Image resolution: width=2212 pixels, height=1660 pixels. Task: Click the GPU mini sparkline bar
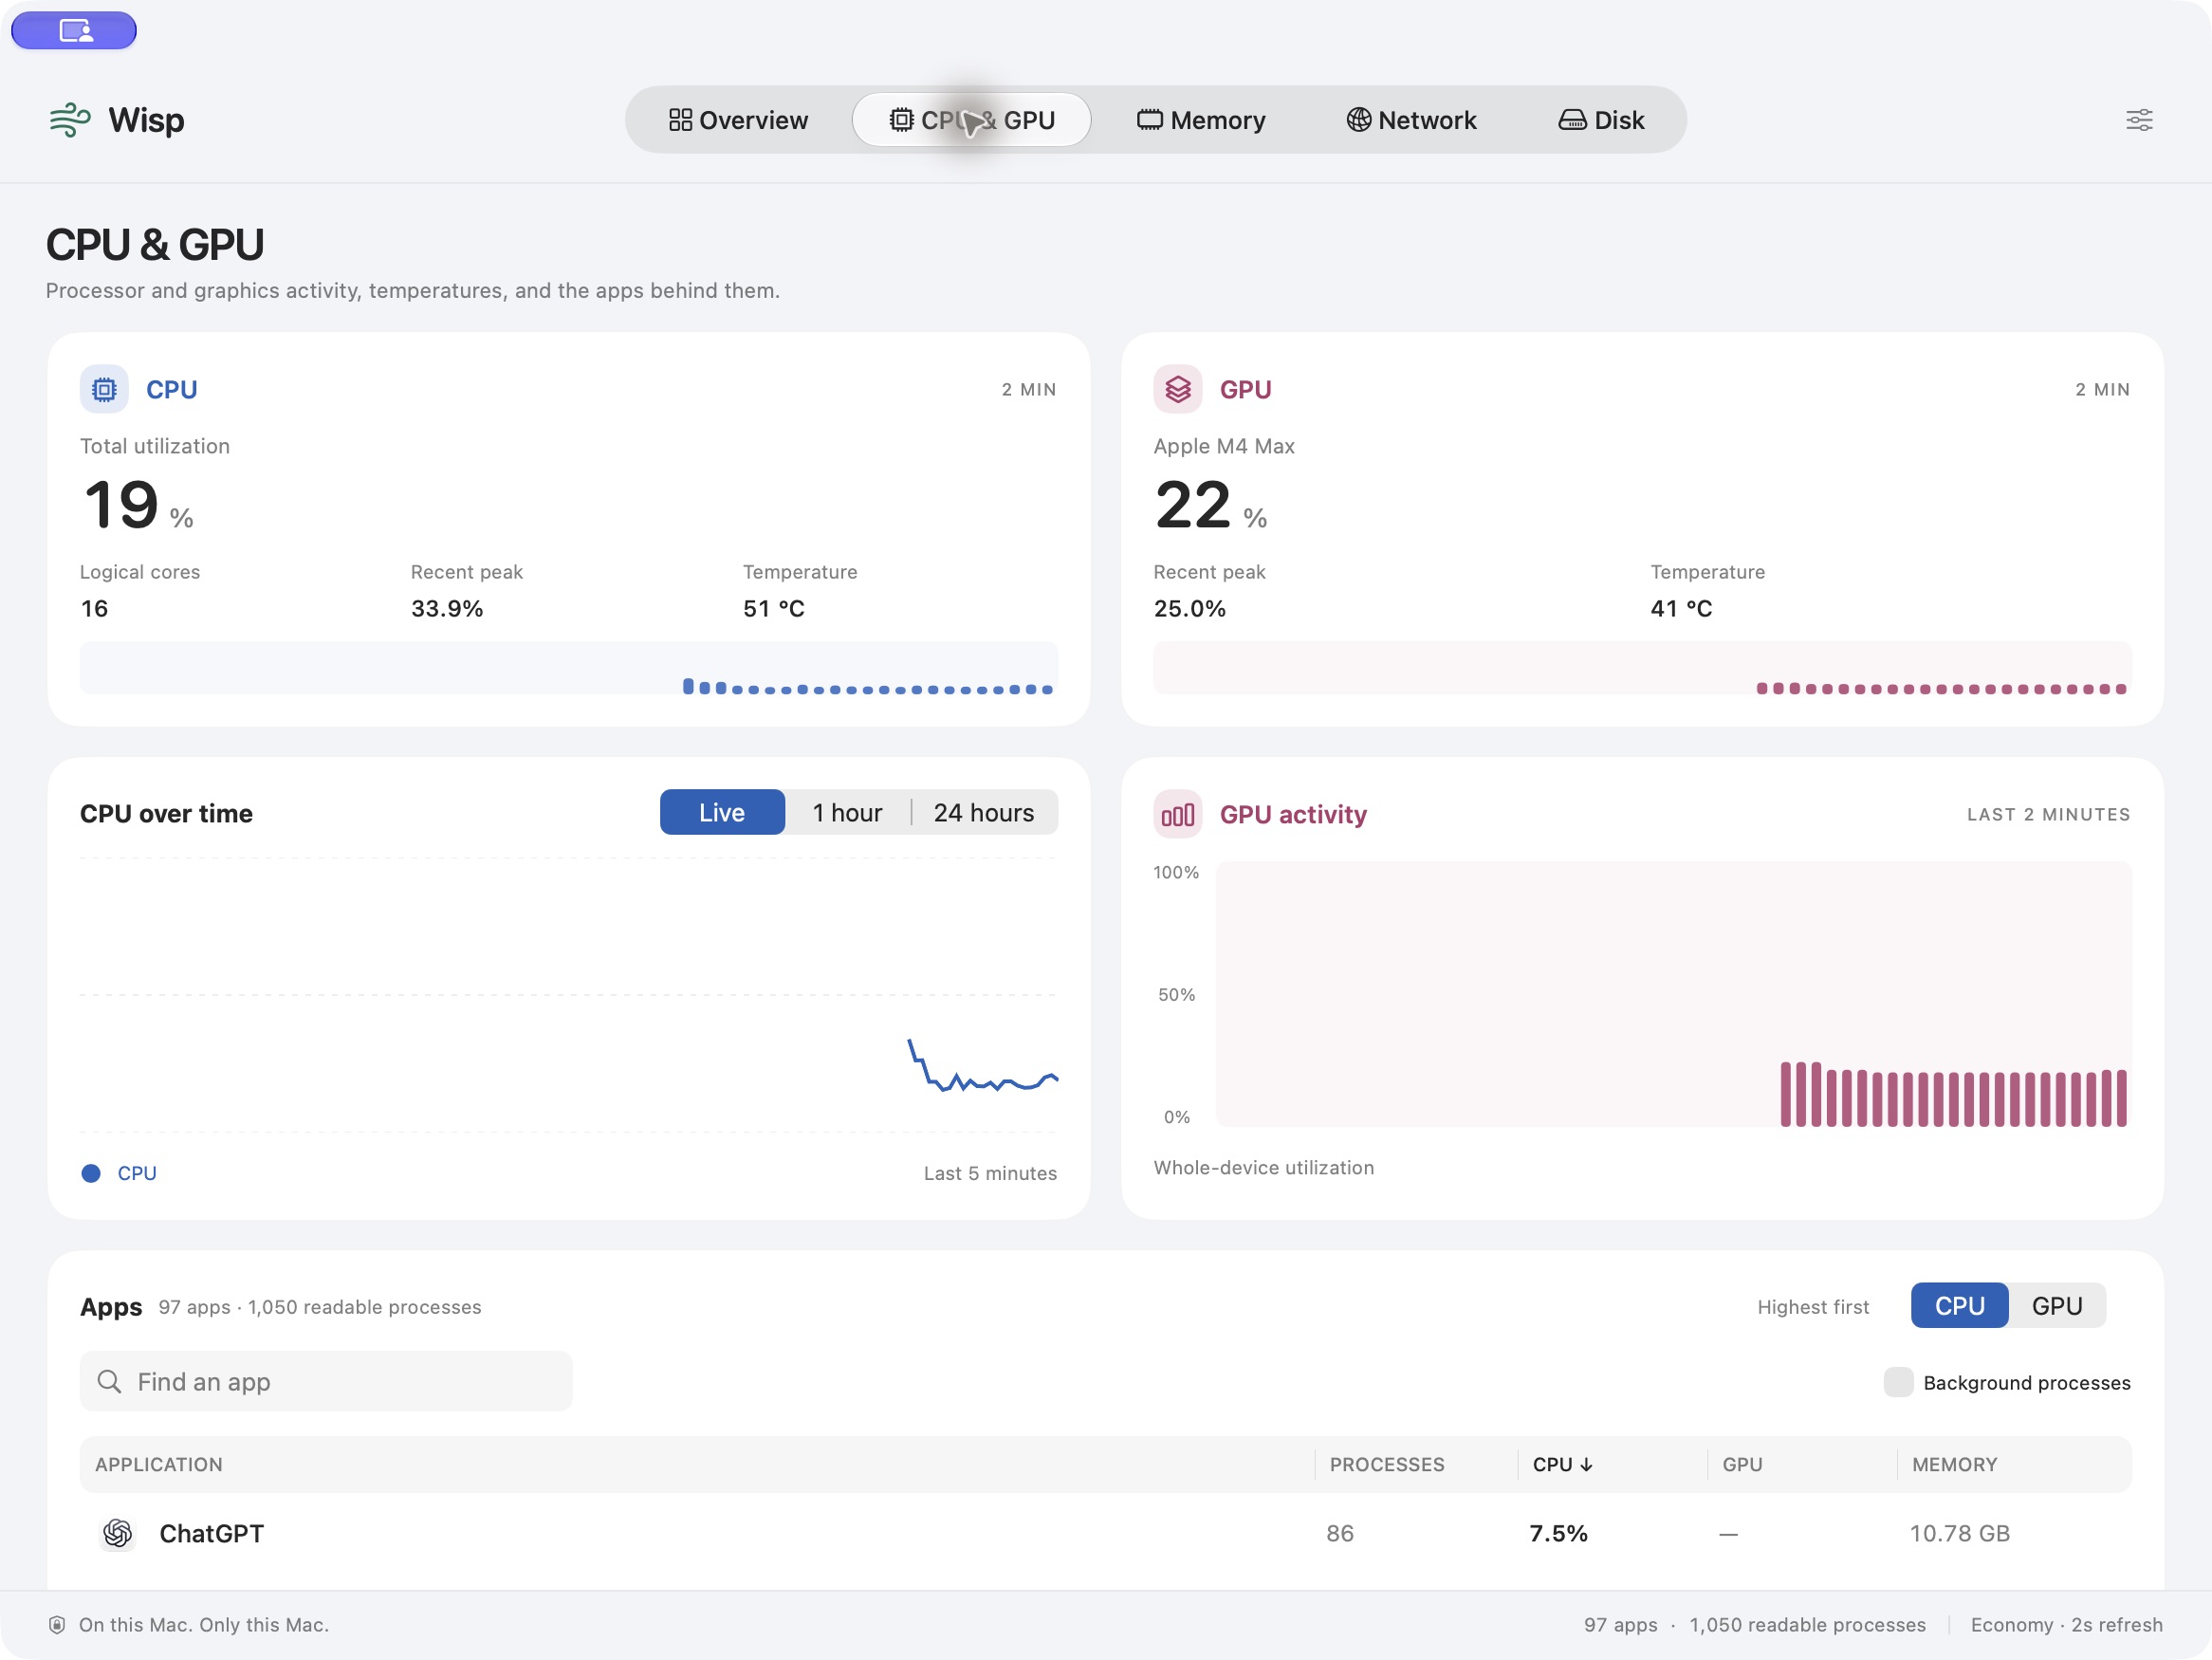coord(1642,668)
